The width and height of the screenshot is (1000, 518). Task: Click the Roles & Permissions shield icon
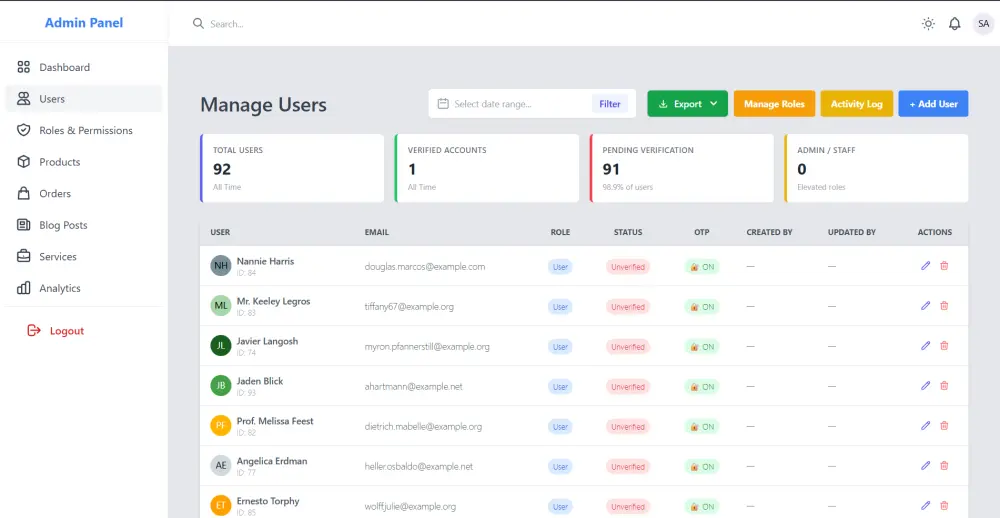[24, 130]
